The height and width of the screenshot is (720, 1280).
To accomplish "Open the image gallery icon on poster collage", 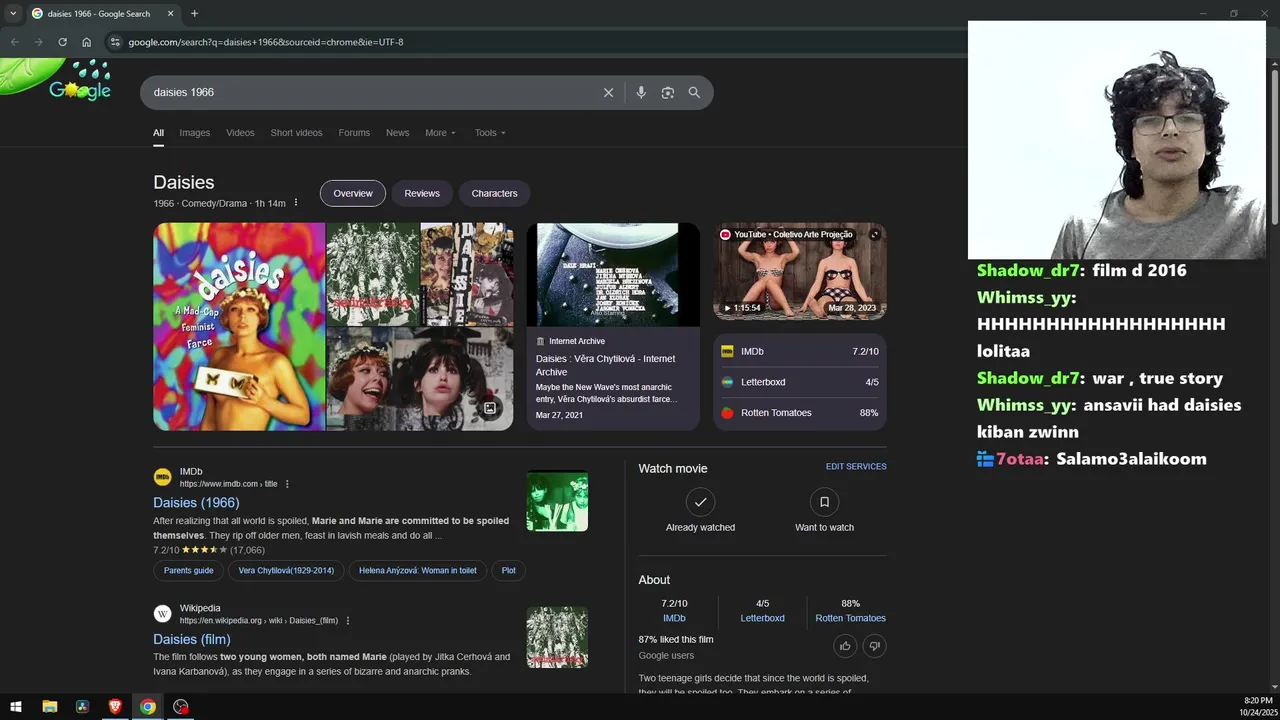I will [490, 408].
